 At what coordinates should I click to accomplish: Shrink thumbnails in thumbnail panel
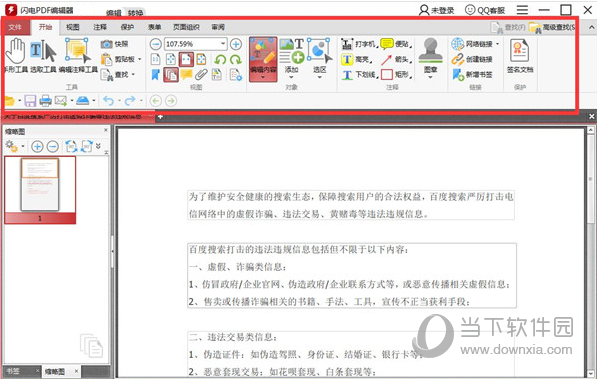click(53, 146)
